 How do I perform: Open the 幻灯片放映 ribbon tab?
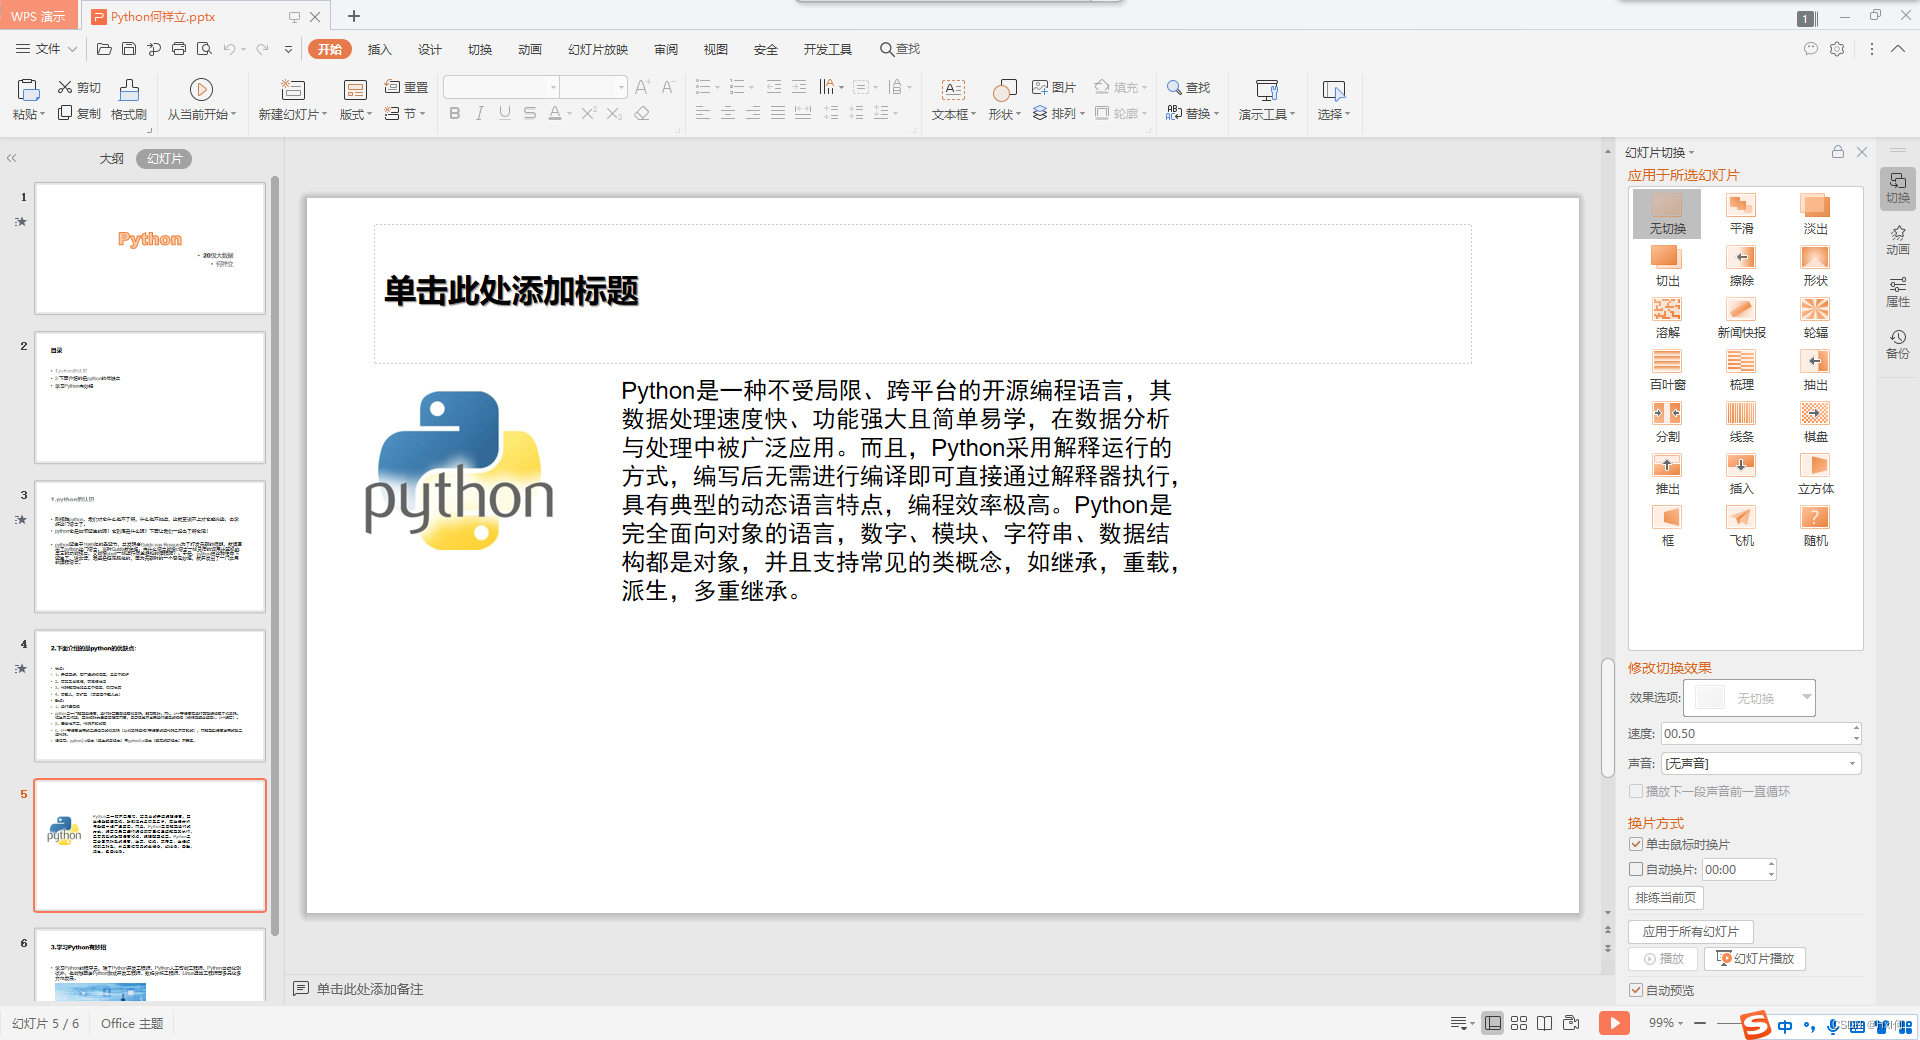598,49
